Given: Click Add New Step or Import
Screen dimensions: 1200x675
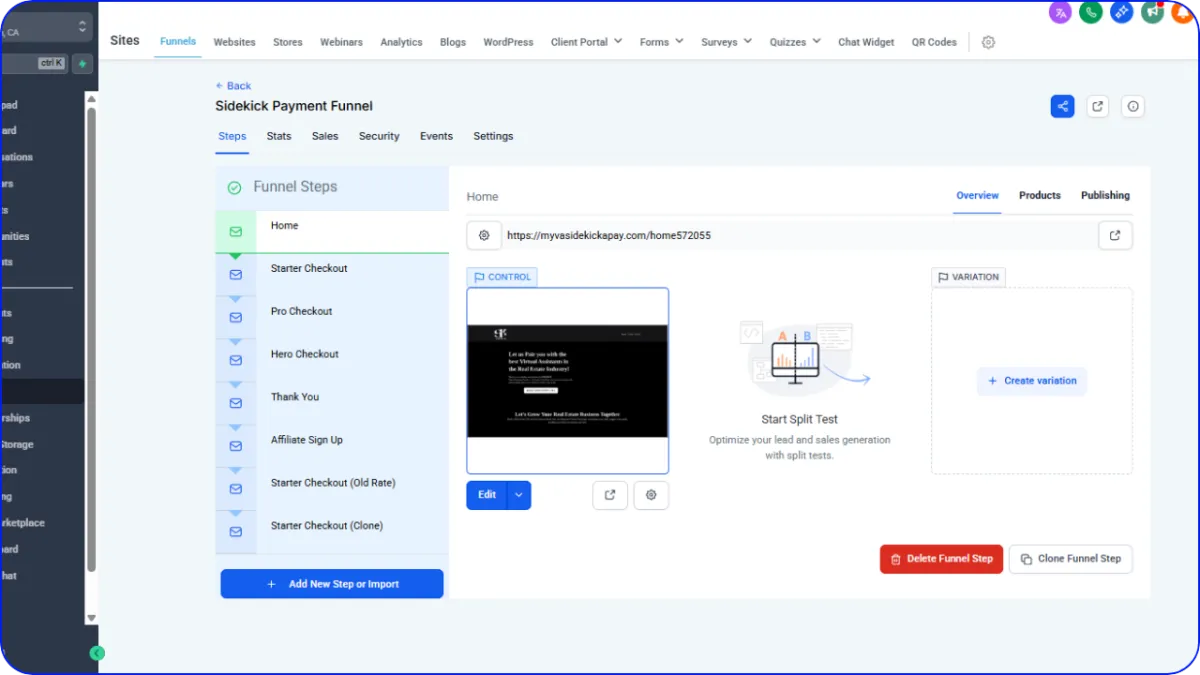Looking at the screenshot, I should (332, 584).
